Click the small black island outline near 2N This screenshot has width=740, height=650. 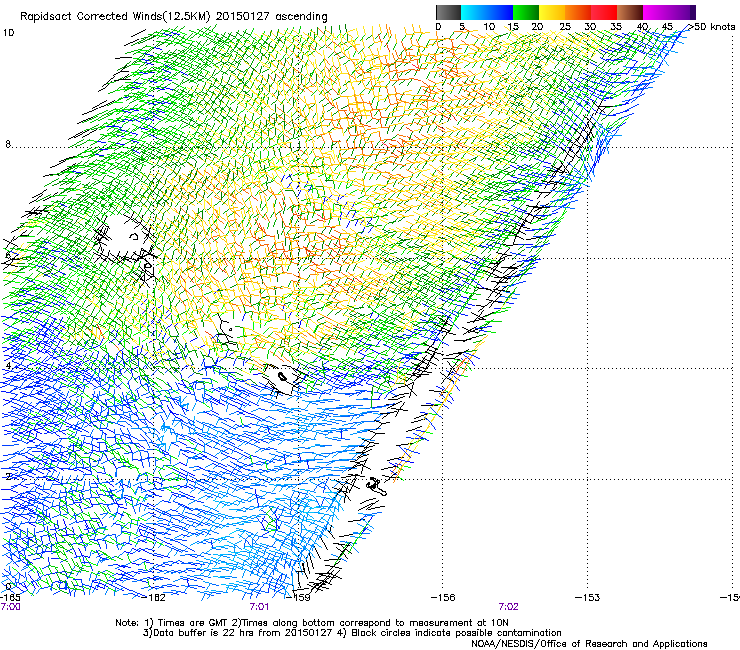click(376, 486)
